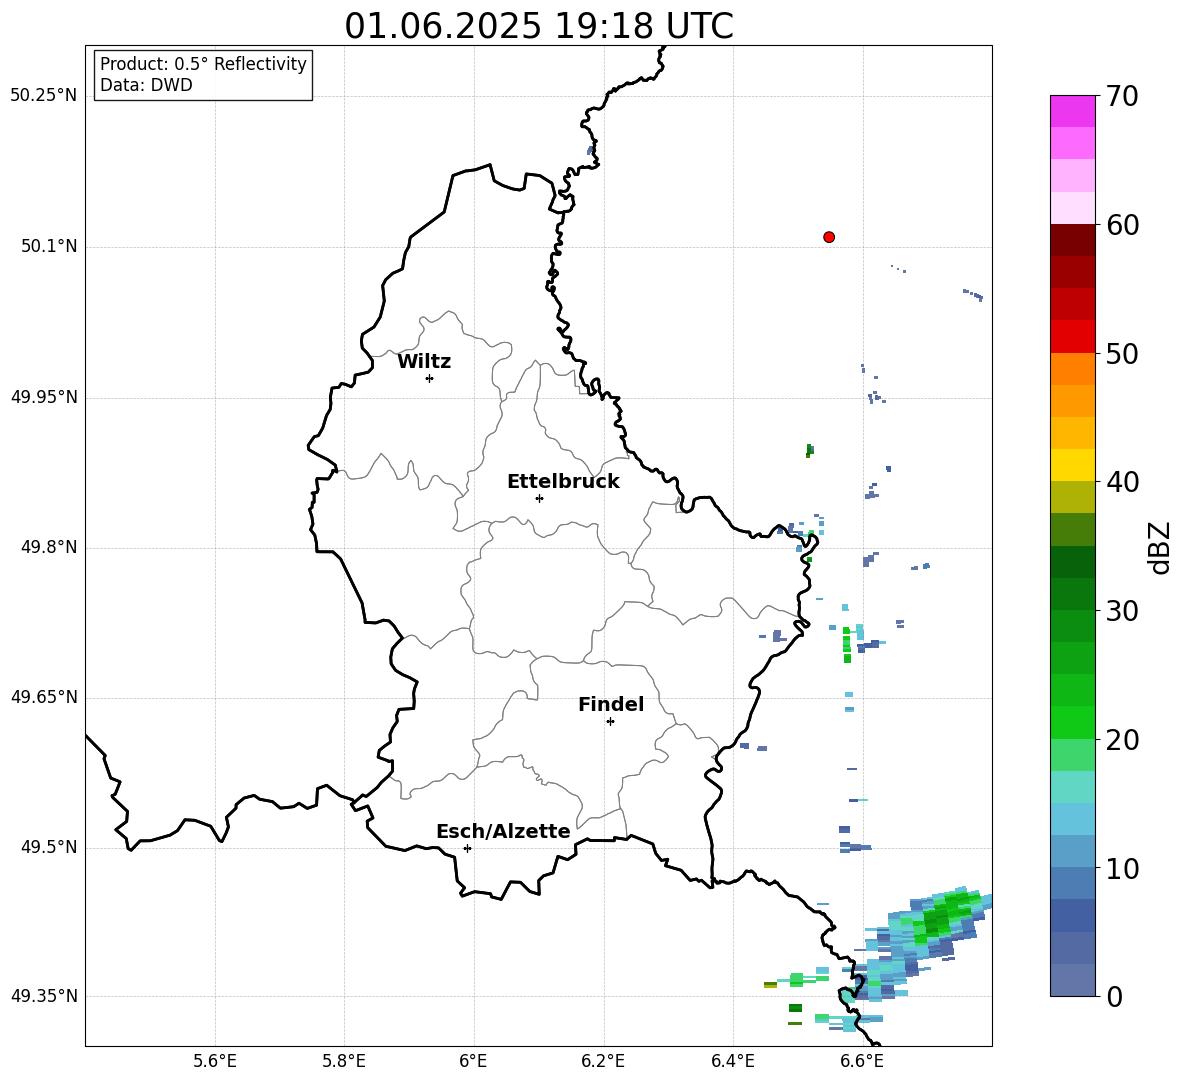The width and height of the screenshot is (1184, 1081).
Task: Click the 50.25°N latitude label
Action: coord(44,96)
